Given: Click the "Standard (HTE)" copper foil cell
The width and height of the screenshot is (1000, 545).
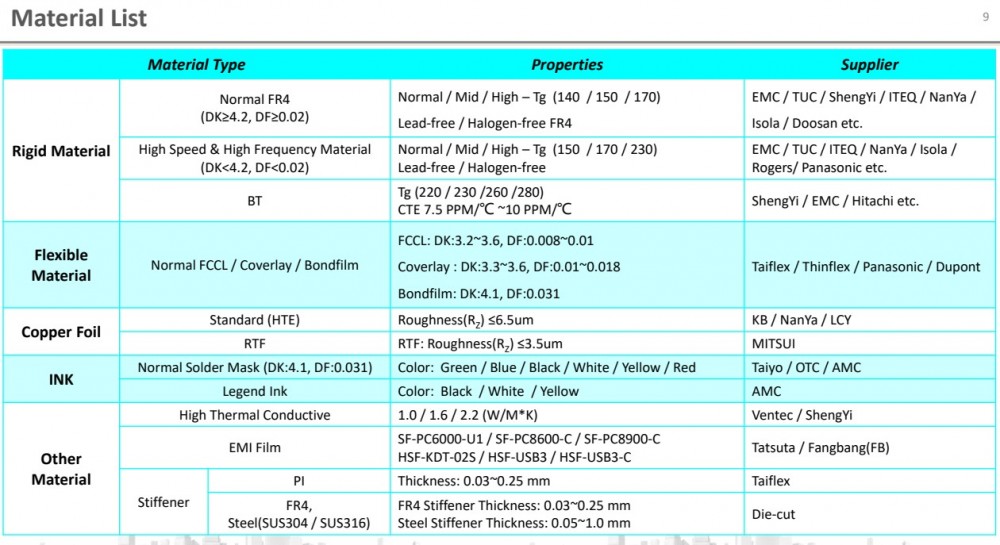Looking at the screenshot, I should [x=254, y=320].
